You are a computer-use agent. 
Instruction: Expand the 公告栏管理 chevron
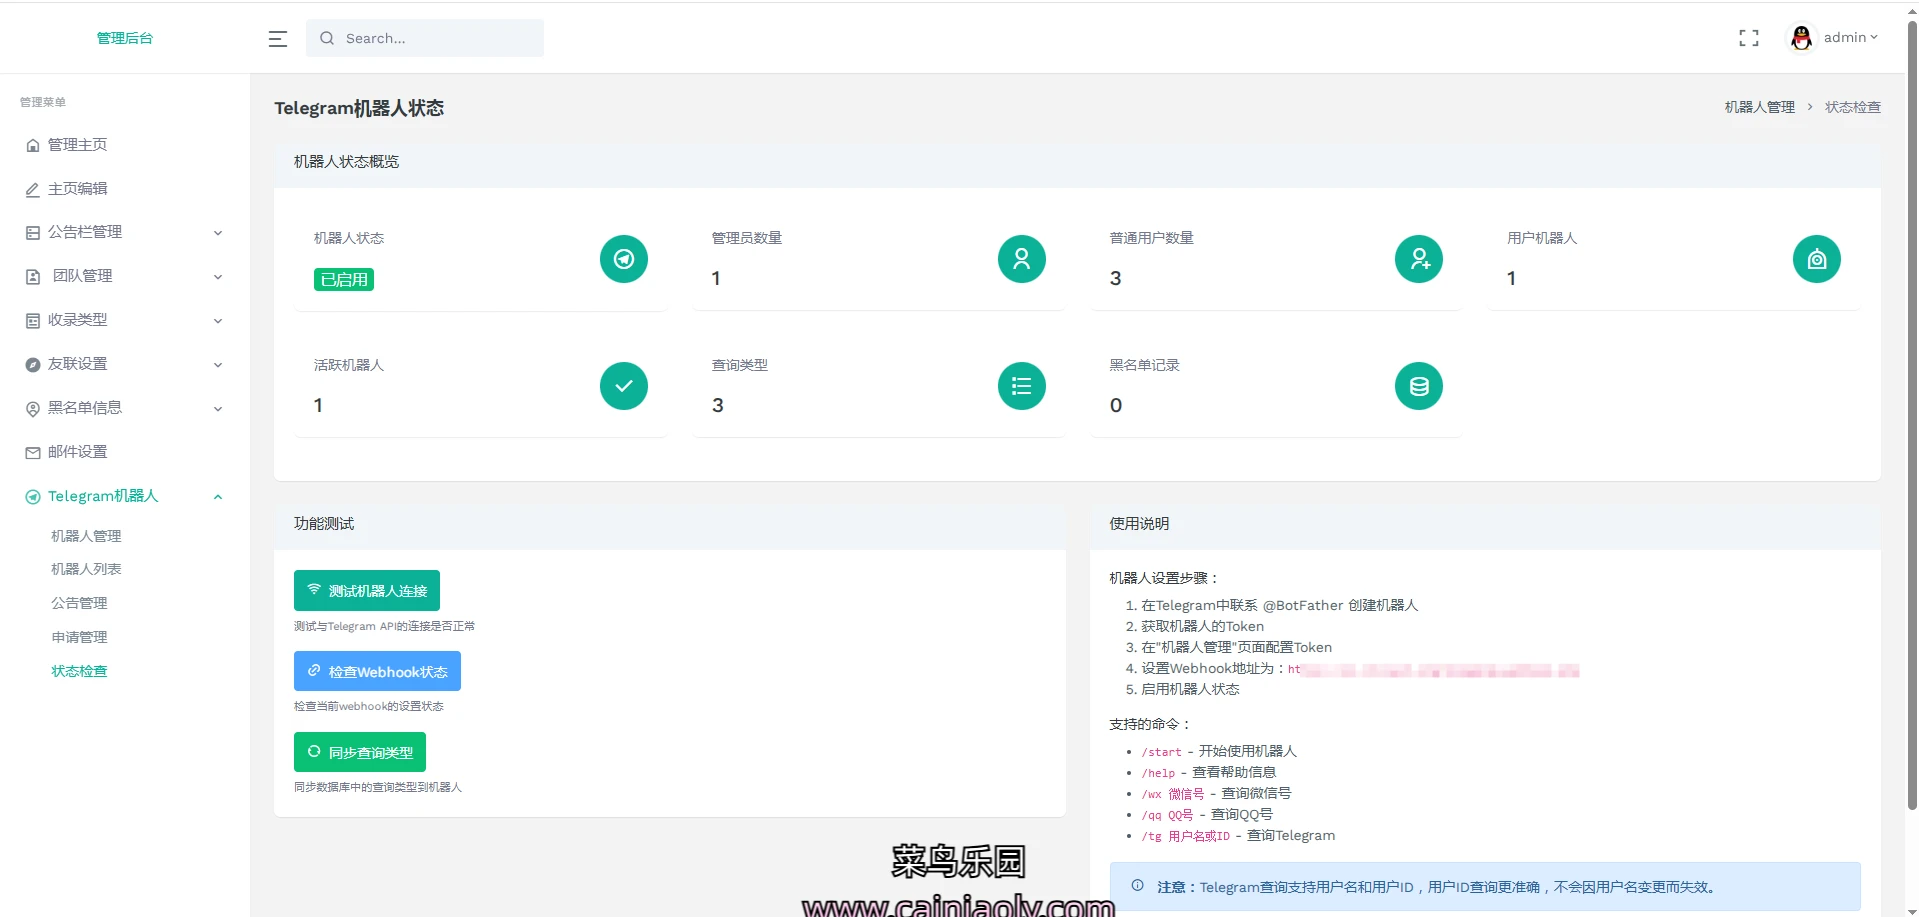(218, 233)
